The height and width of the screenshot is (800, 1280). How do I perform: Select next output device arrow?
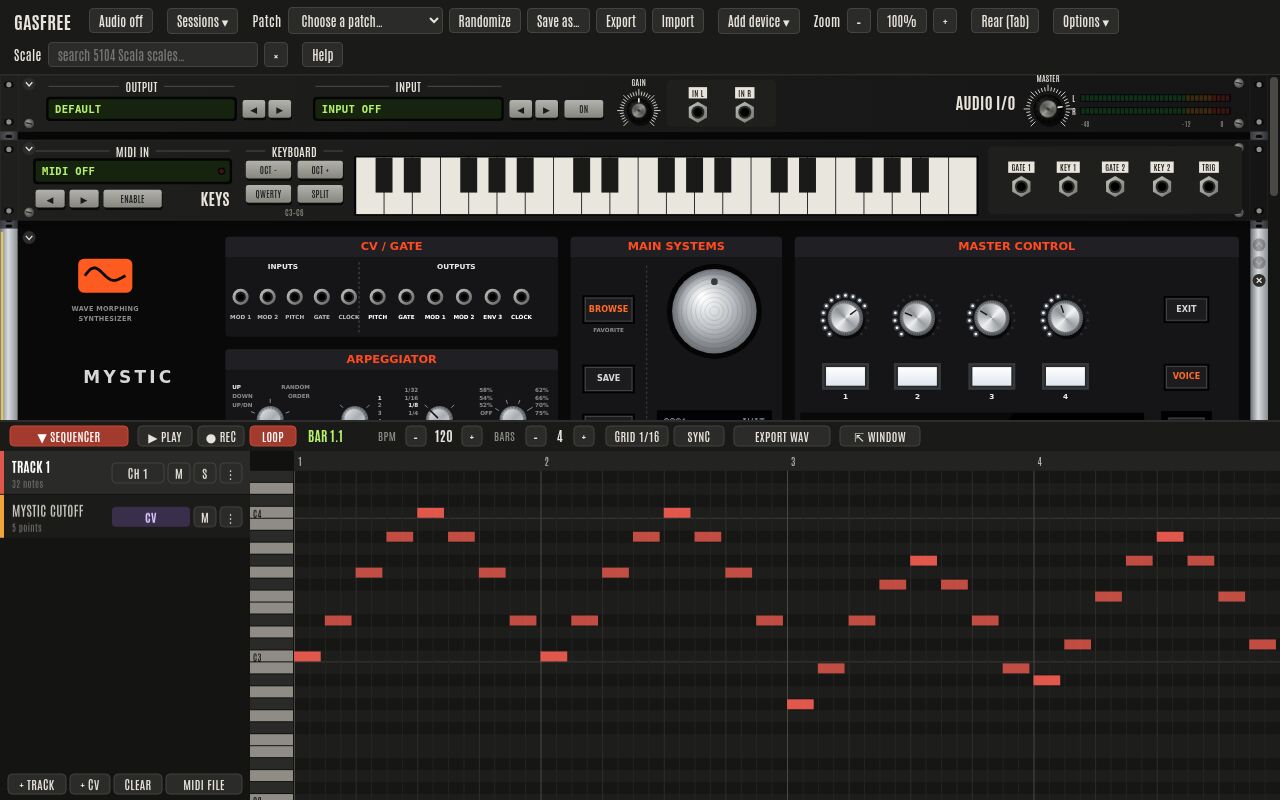coord(280,109)
